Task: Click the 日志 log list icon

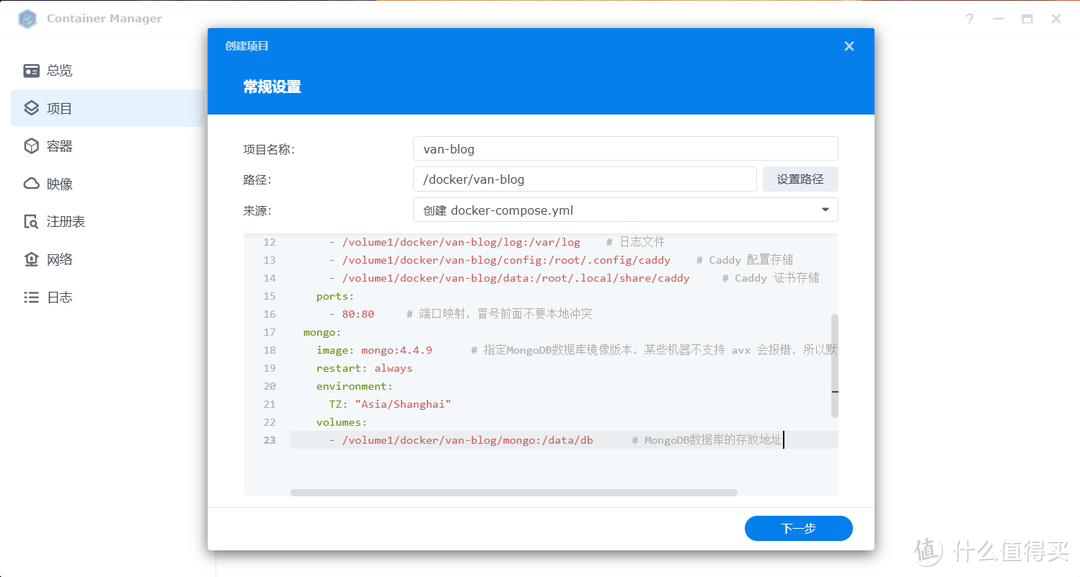Action: point(31,298)
